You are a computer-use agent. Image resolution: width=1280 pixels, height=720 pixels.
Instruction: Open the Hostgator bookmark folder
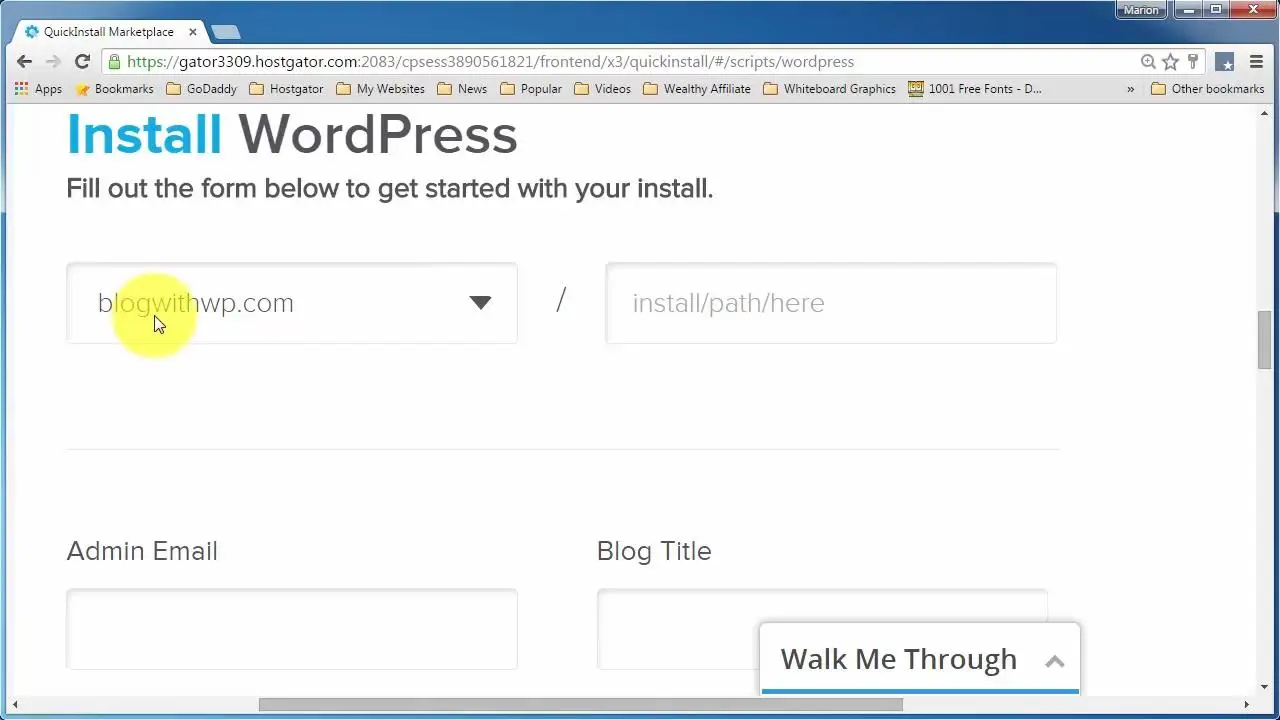[286, 89]
